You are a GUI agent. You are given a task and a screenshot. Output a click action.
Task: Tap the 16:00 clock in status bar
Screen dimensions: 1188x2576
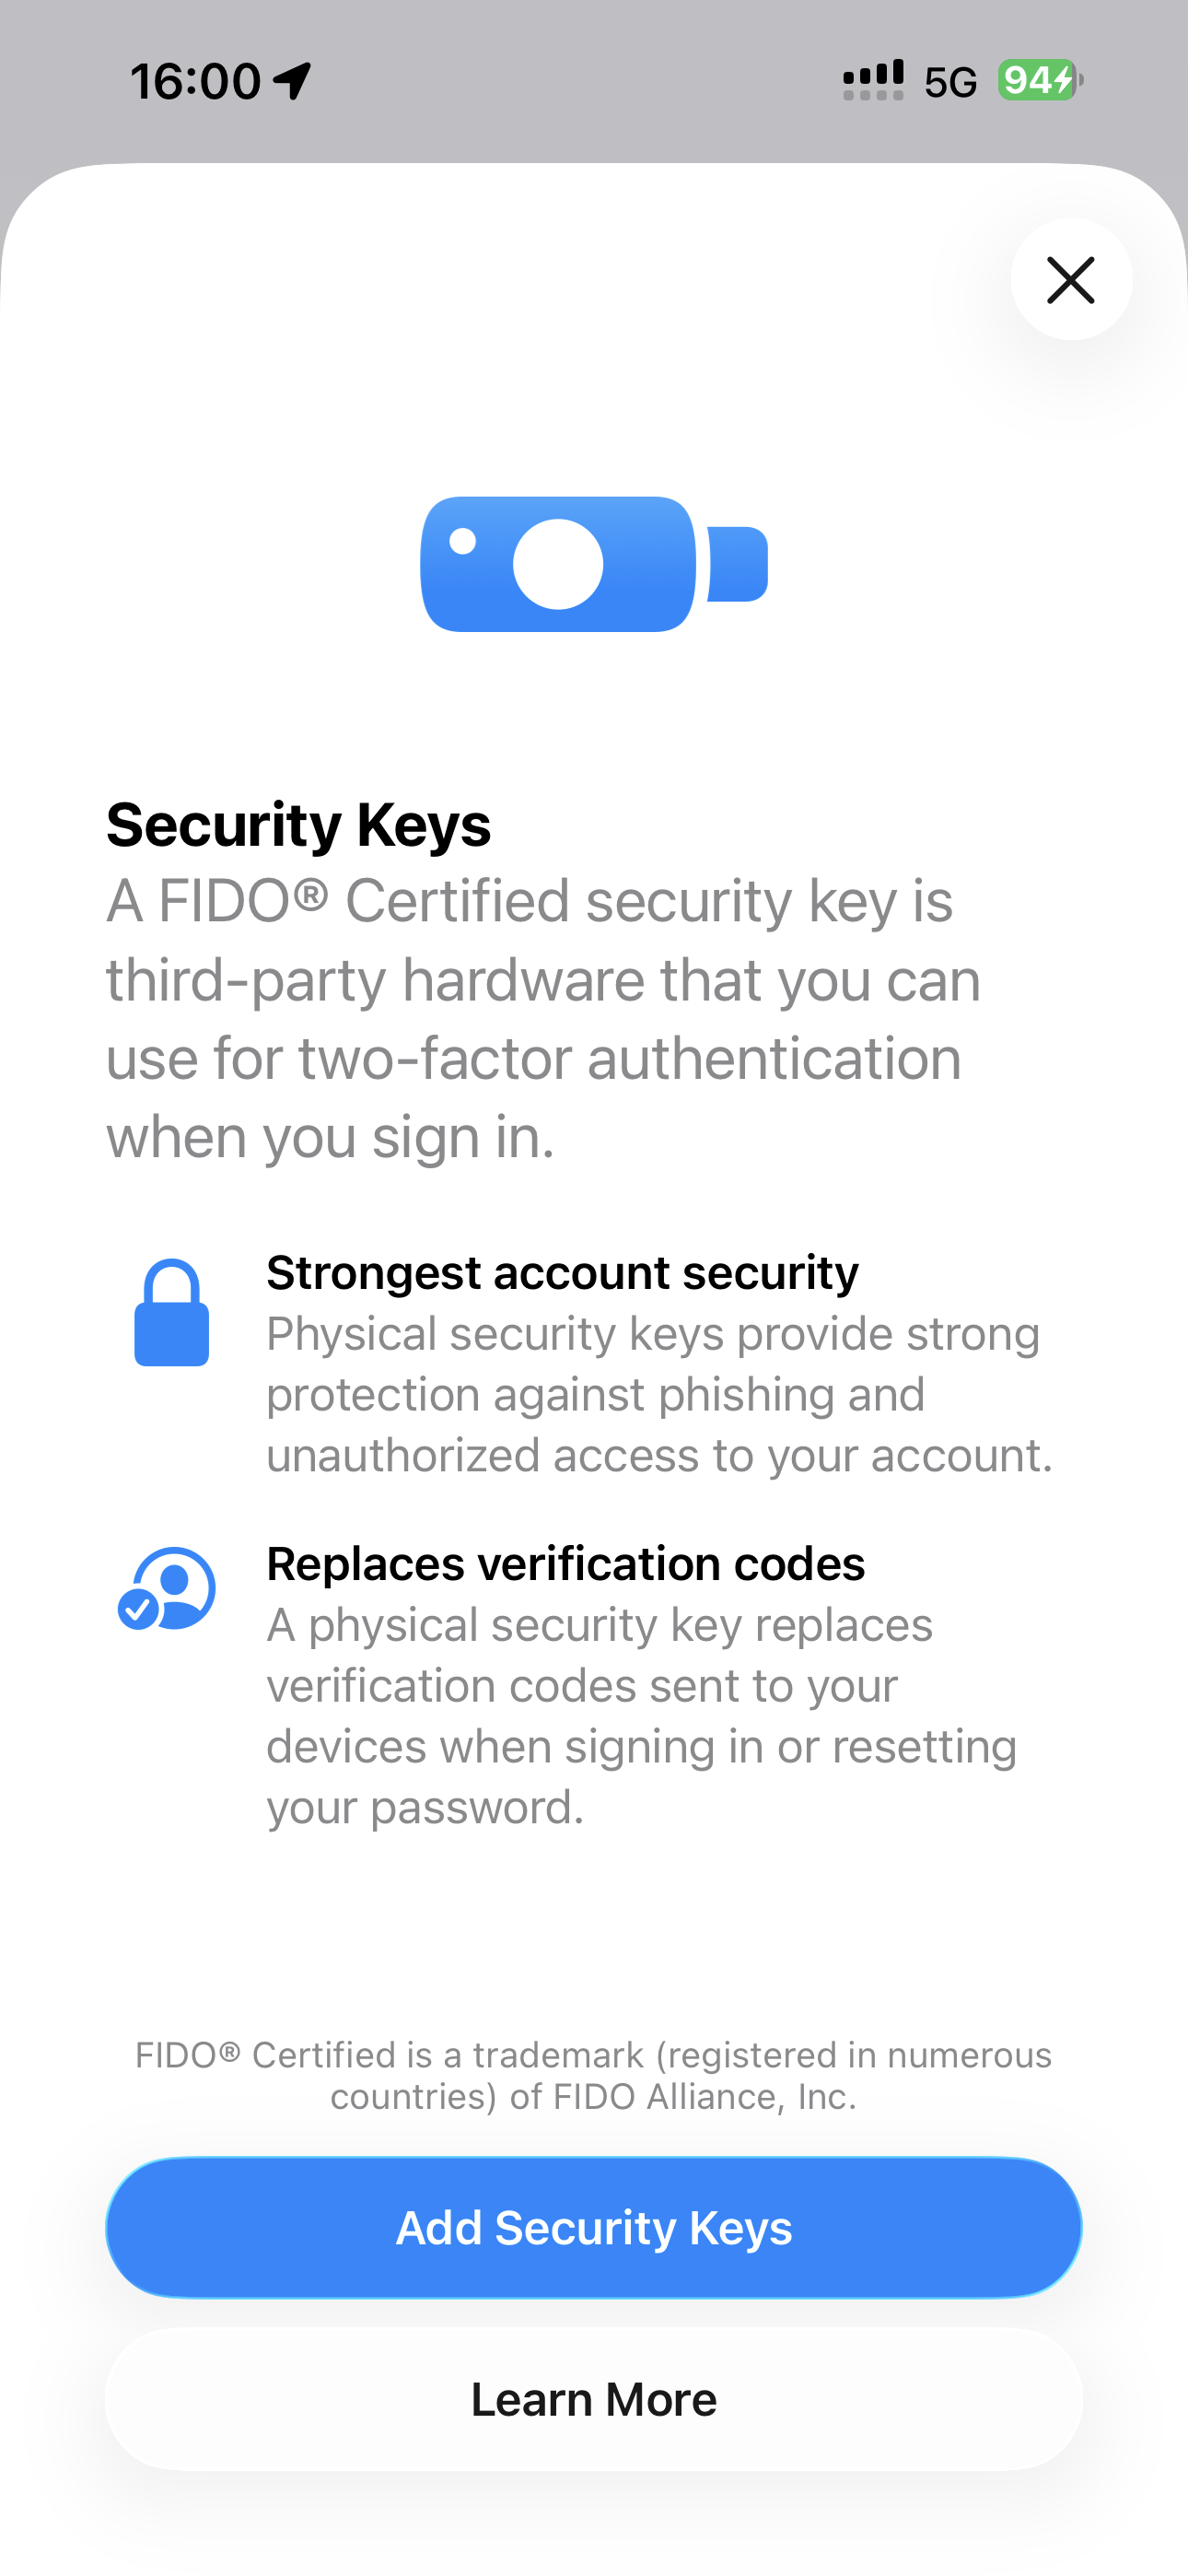pos(196,81)
